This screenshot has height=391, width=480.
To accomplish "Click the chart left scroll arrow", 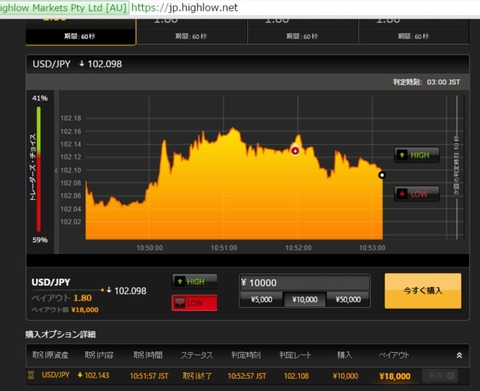I will (56, 170).
